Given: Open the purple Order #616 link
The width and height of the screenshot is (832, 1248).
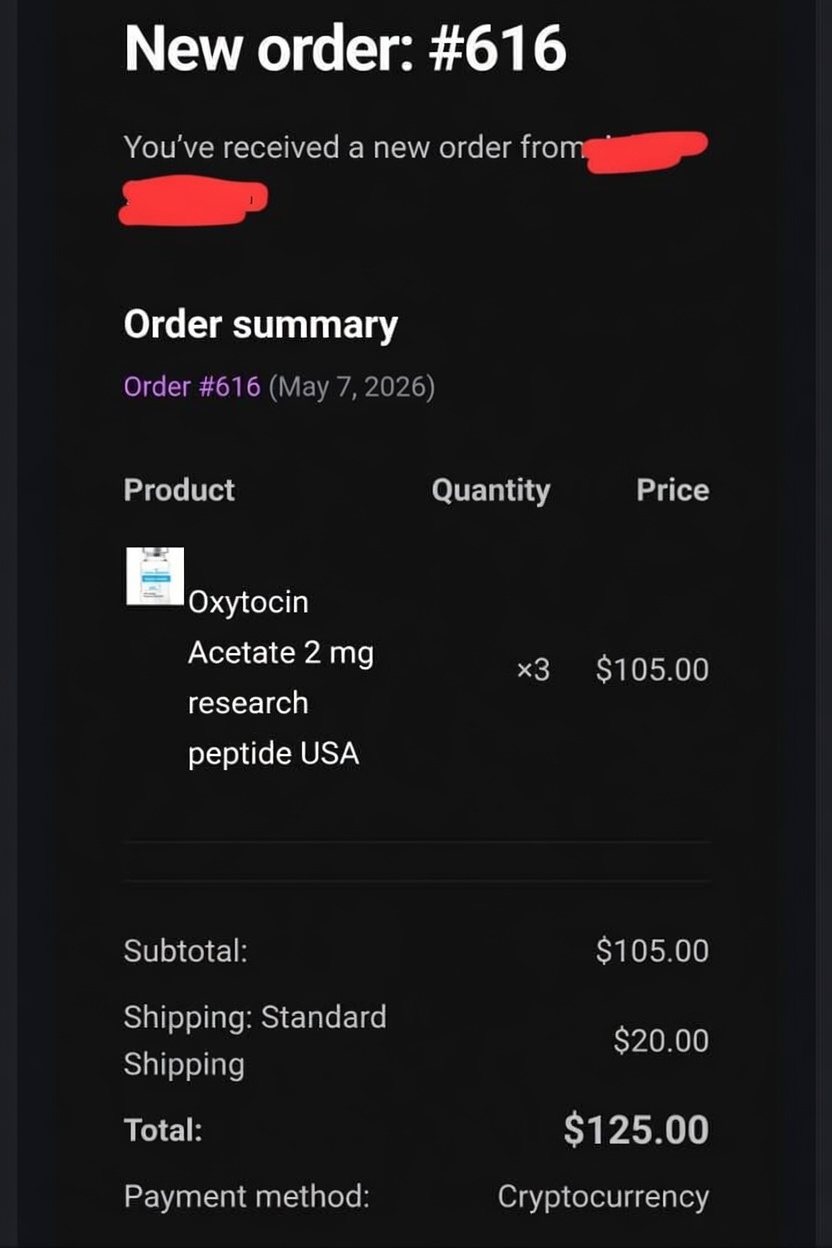Looking at the screenshot, I should pyautogui.click(x=192, y=386).
